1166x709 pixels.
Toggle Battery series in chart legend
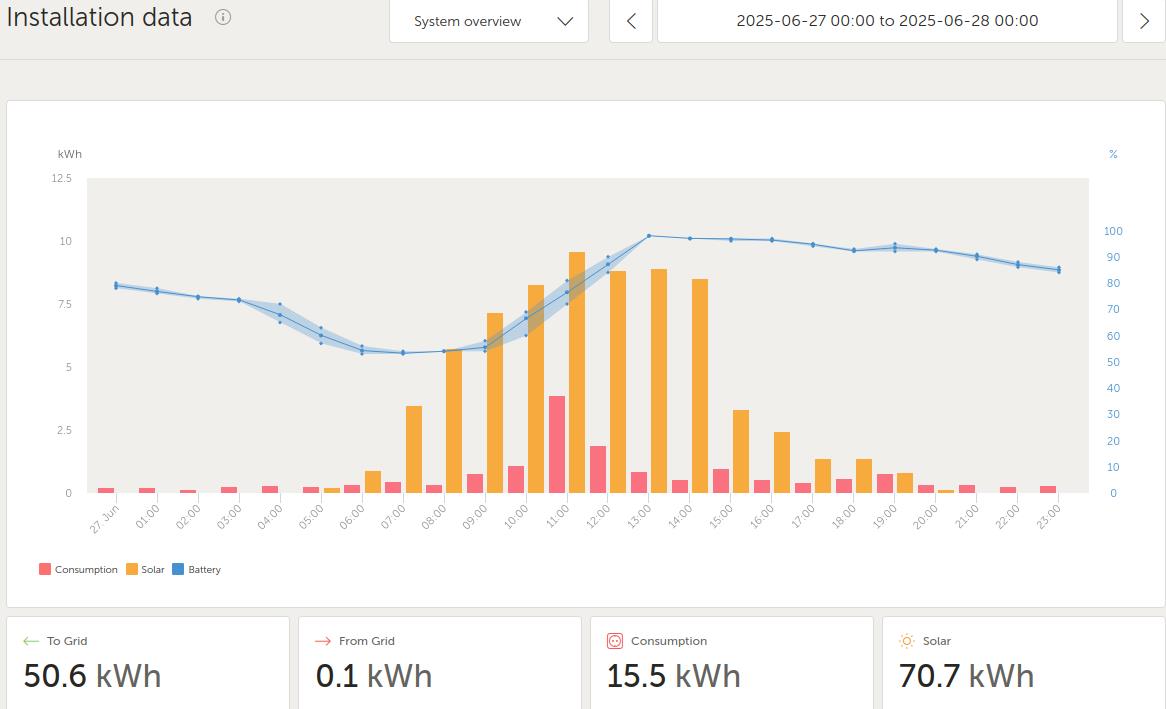tap(196, 569)
